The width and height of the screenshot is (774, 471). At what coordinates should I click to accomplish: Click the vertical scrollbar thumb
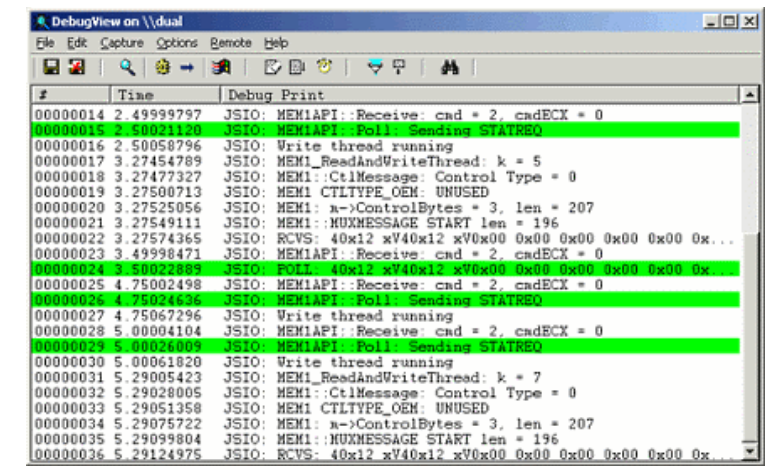749,336
